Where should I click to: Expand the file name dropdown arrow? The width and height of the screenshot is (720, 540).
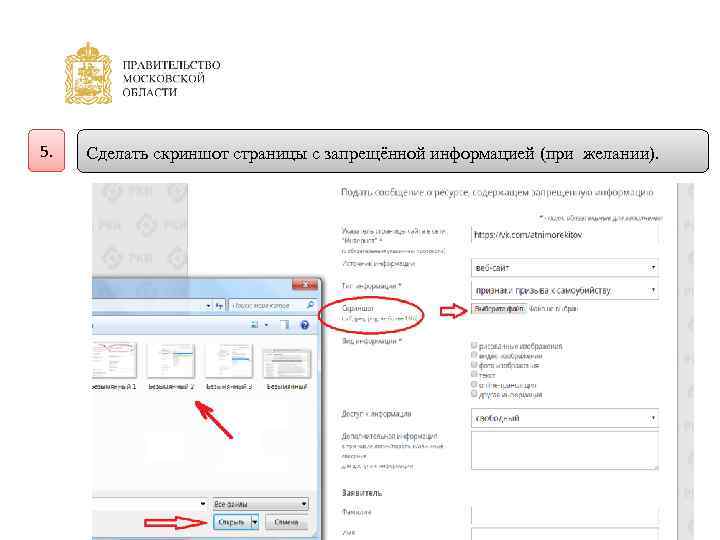203,504
